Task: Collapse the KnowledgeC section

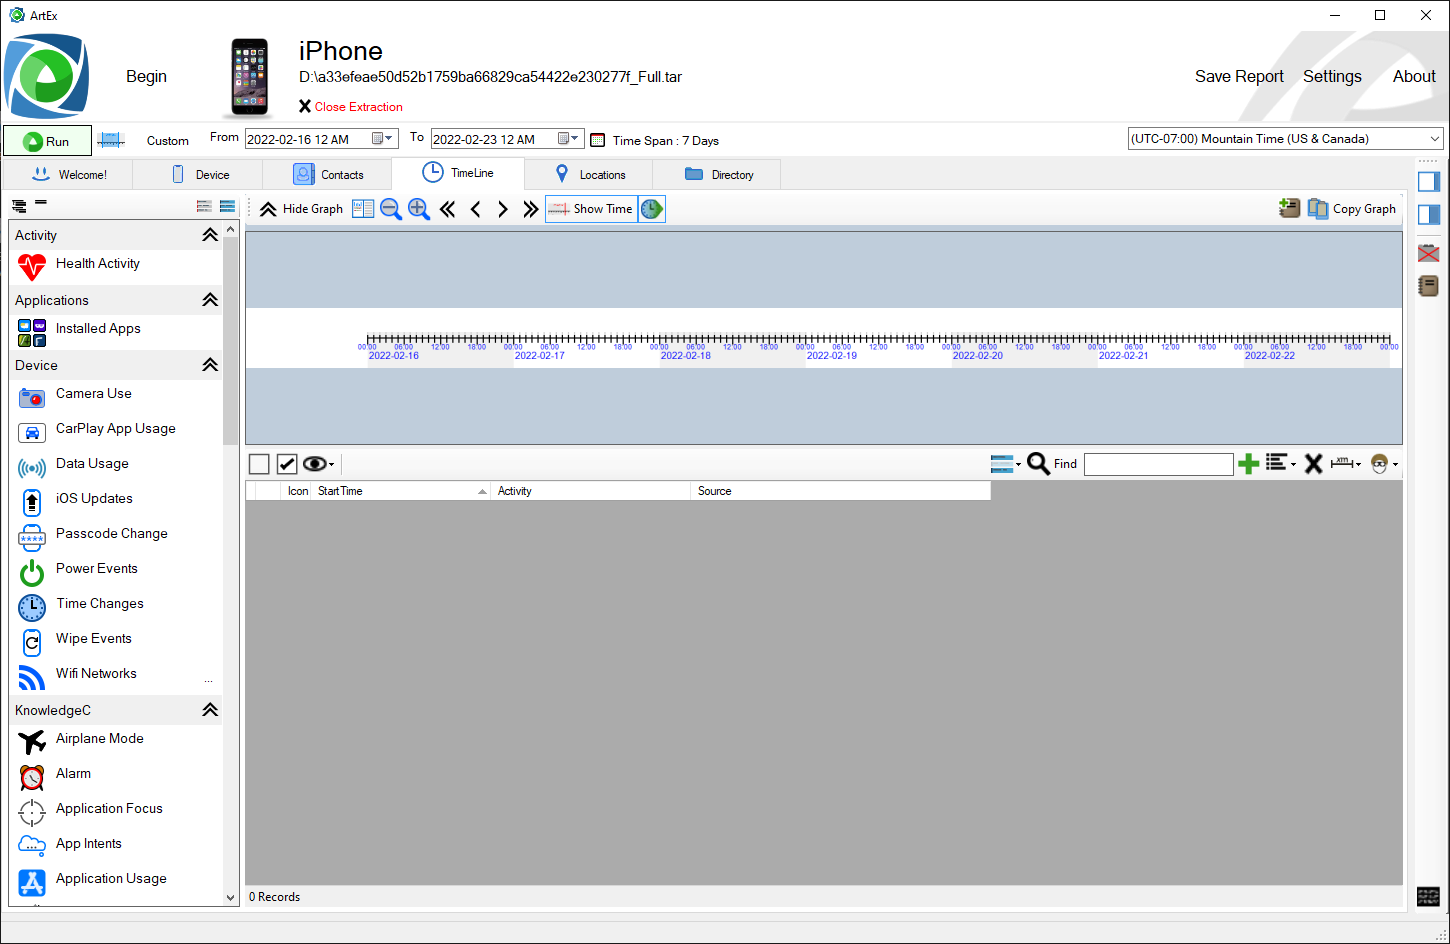Action: [x=210, y=710]
